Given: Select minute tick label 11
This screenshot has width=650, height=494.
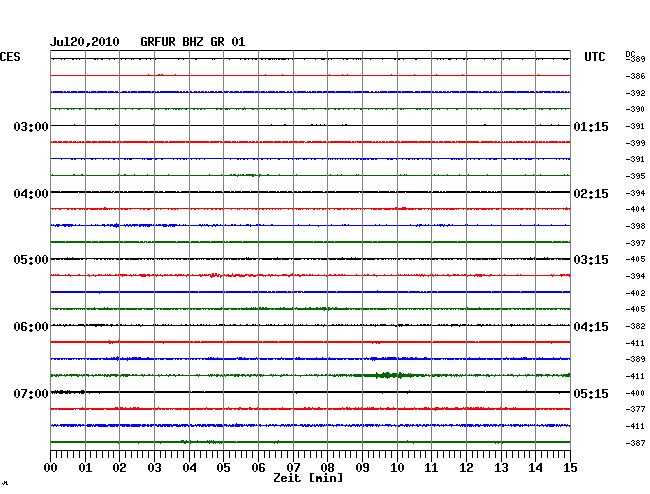Looking at the screenshot, I should (431, 467).
